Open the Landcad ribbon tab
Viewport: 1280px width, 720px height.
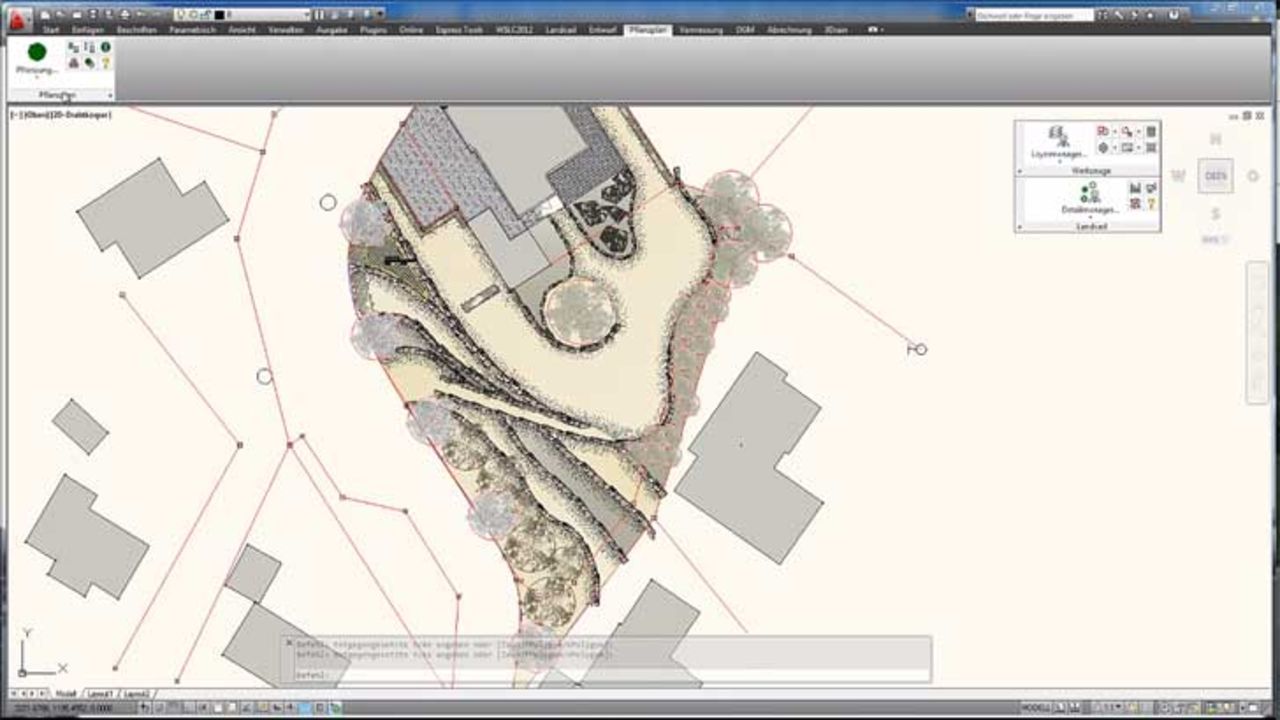pyautogui.click(x=560, y=30)
